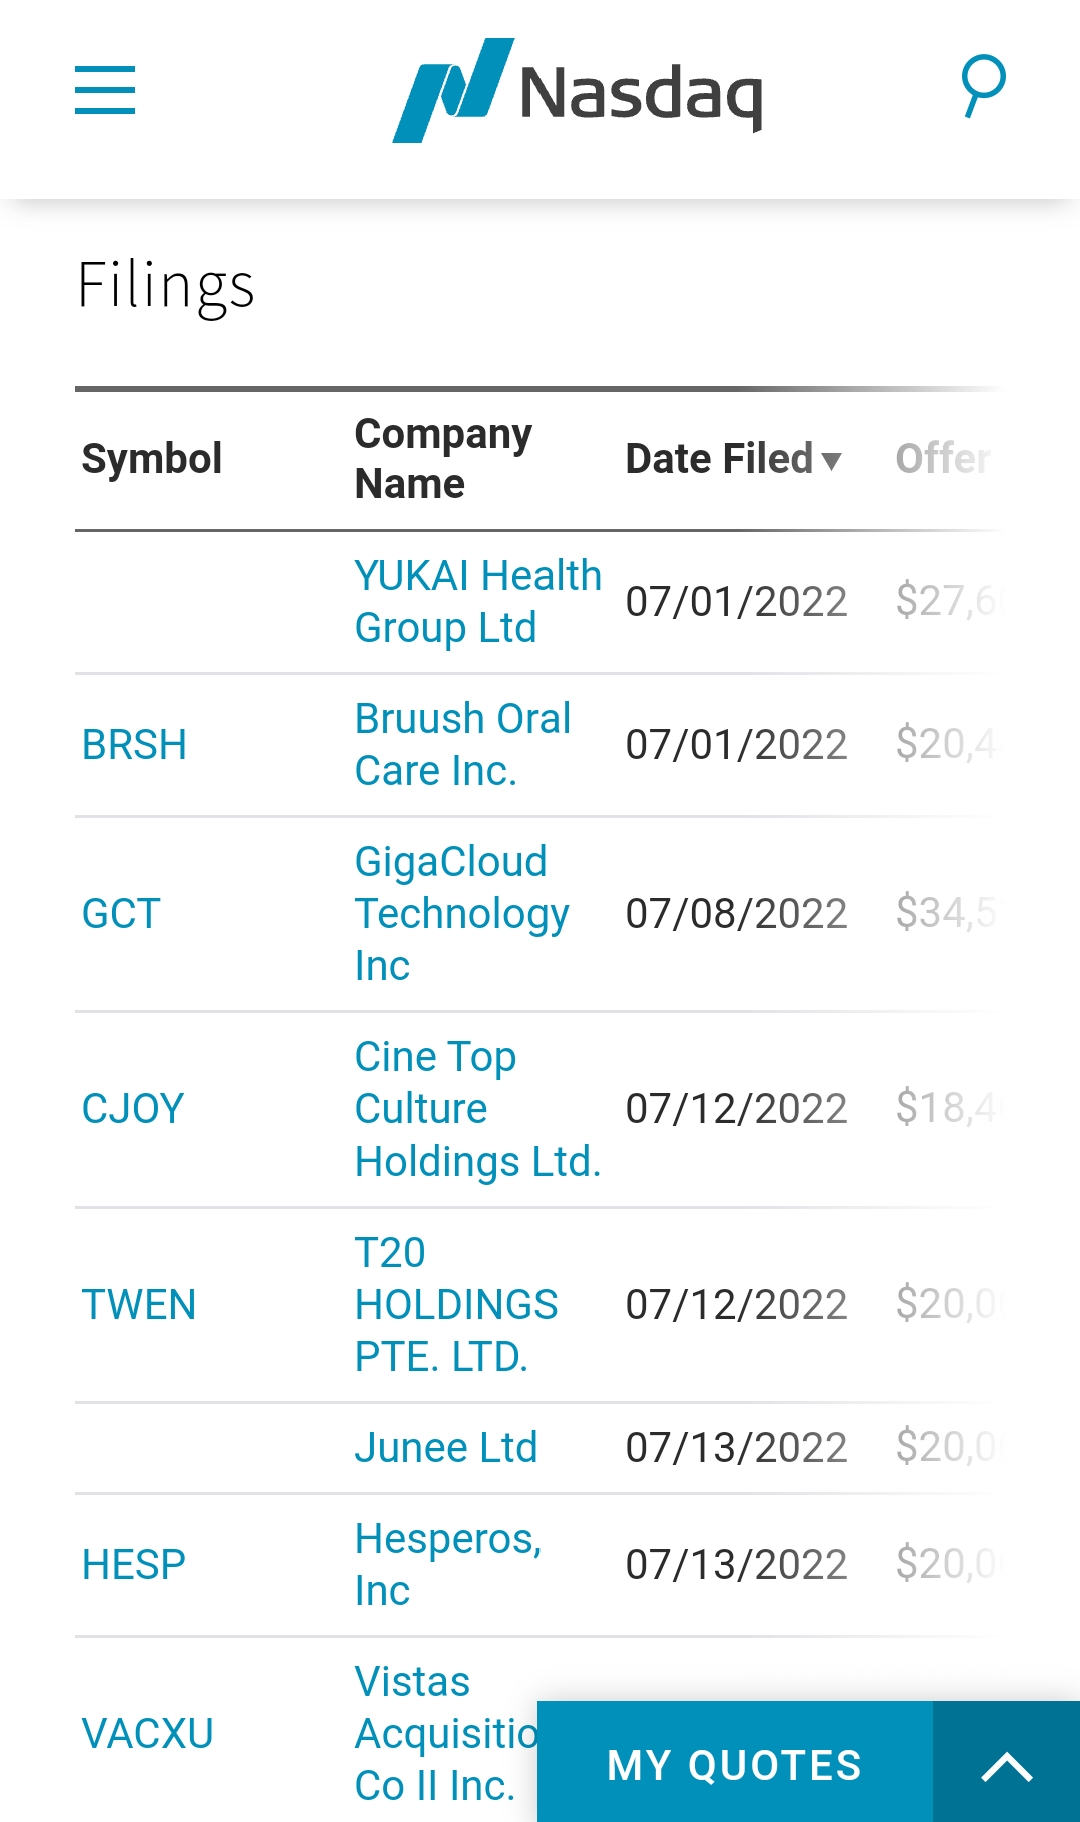The width and height of the screenshot is (1080, 1822).
Task: Click the Nasdaq logo
Action: (577, 91)
